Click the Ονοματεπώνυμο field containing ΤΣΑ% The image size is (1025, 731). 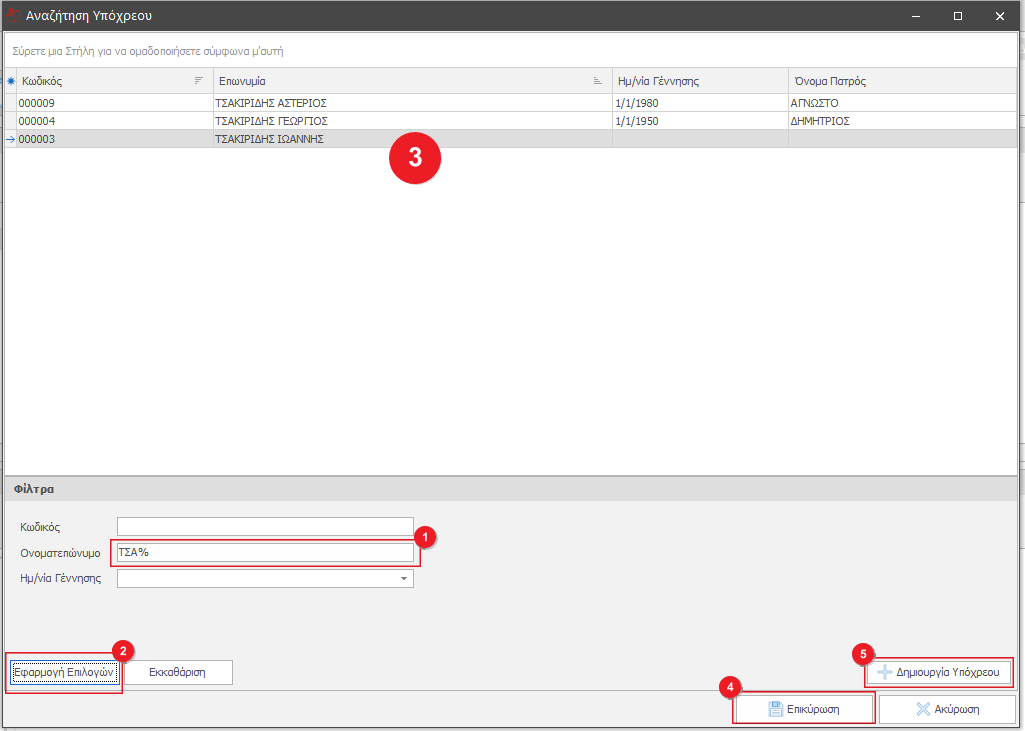(x=265, y=552)
